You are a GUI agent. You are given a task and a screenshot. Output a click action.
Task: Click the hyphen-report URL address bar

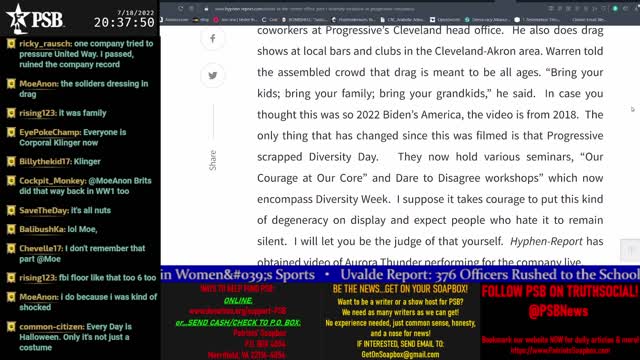(314, 9)
